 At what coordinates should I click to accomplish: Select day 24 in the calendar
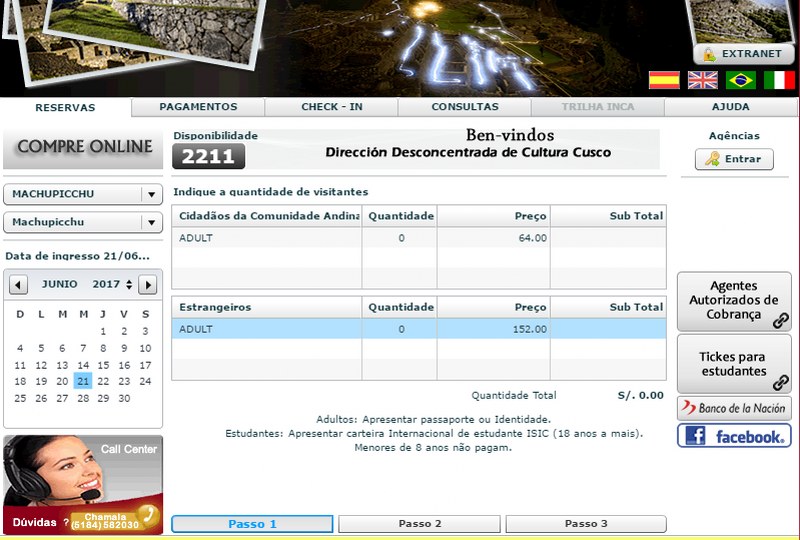tap(145, 381)
